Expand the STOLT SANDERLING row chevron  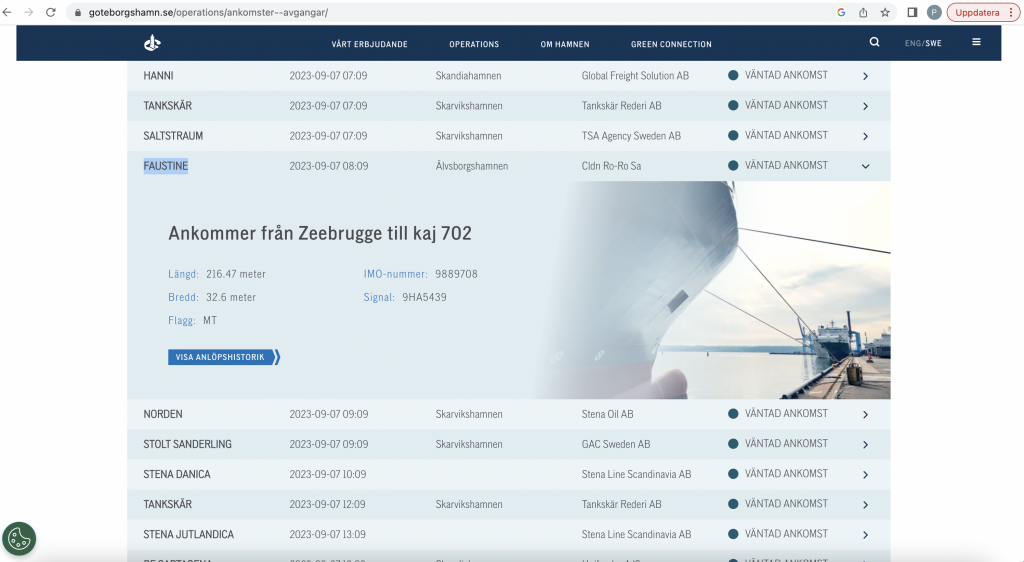pyautogui.click(x=865, y=445)
